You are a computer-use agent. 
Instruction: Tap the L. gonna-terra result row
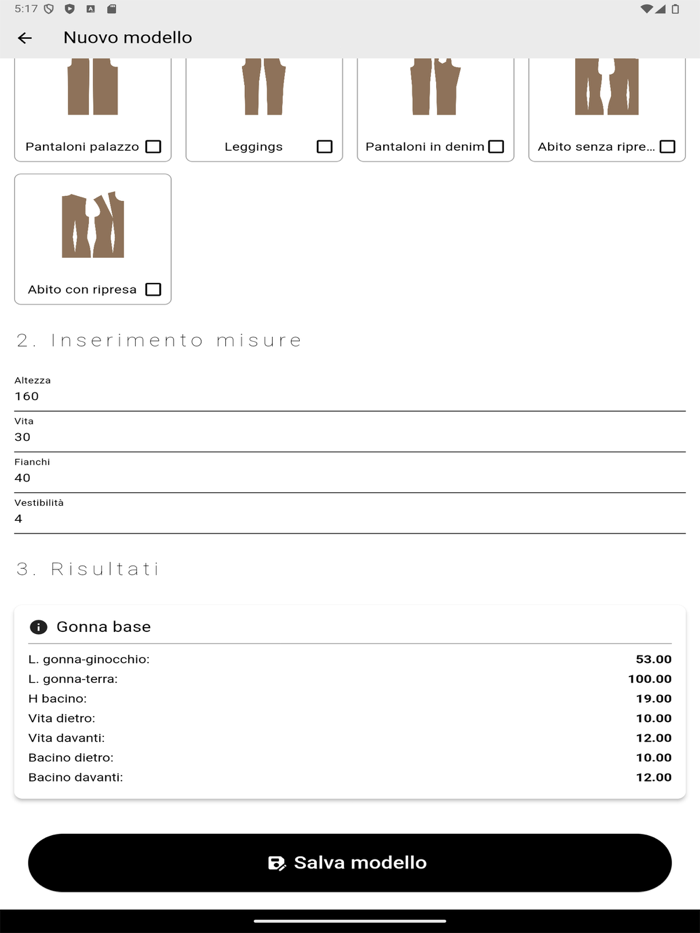350,679
